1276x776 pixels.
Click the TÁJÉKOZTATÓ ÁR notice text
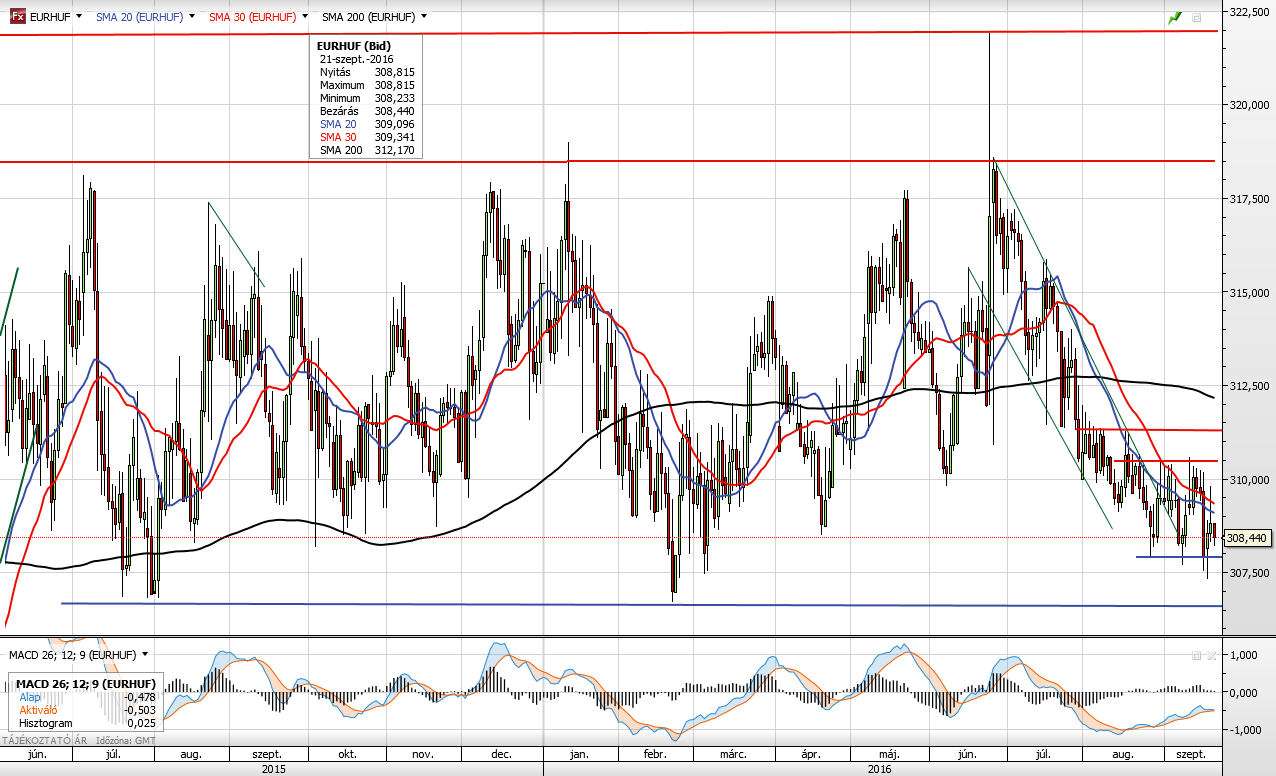point(43,740)
